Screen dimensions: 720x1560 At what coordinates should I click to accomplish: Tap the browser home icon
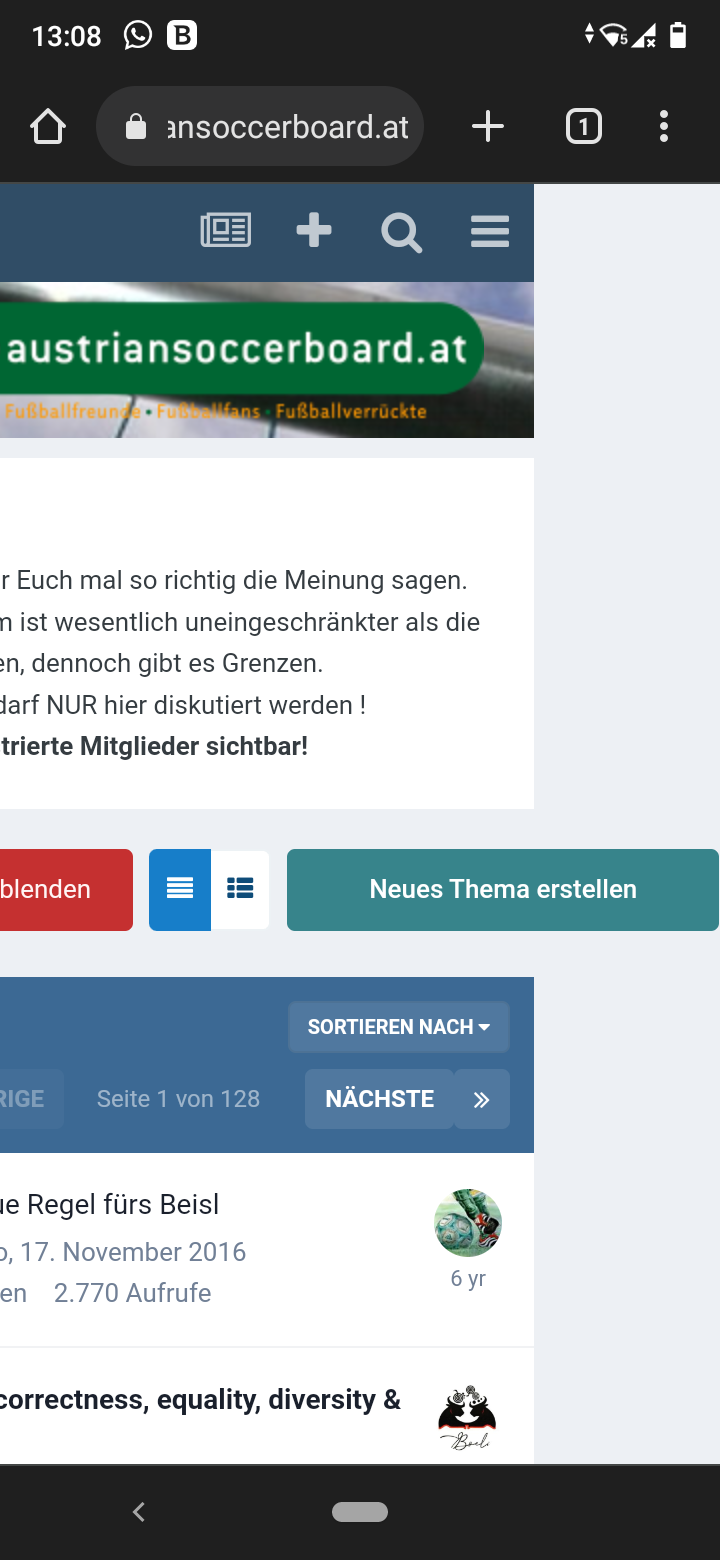point(47,127)
